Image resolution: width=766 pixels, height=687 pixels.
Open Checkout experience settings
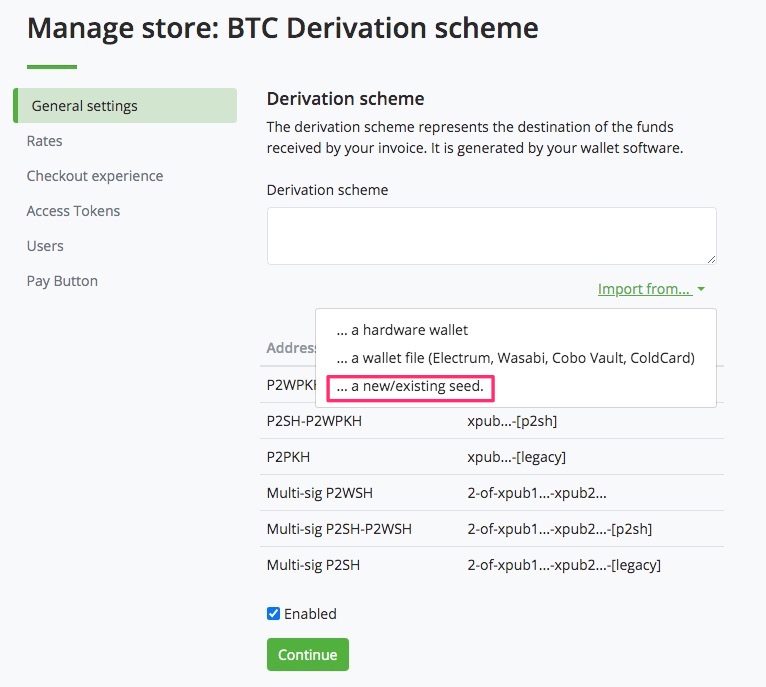[x=95, y=176]
